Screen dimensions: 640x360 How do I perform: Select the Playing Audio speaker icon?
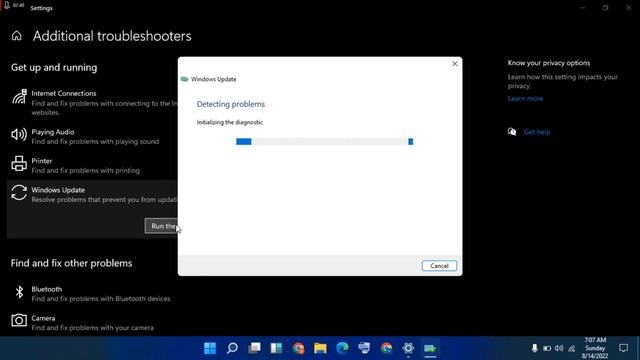click(19, 134)
